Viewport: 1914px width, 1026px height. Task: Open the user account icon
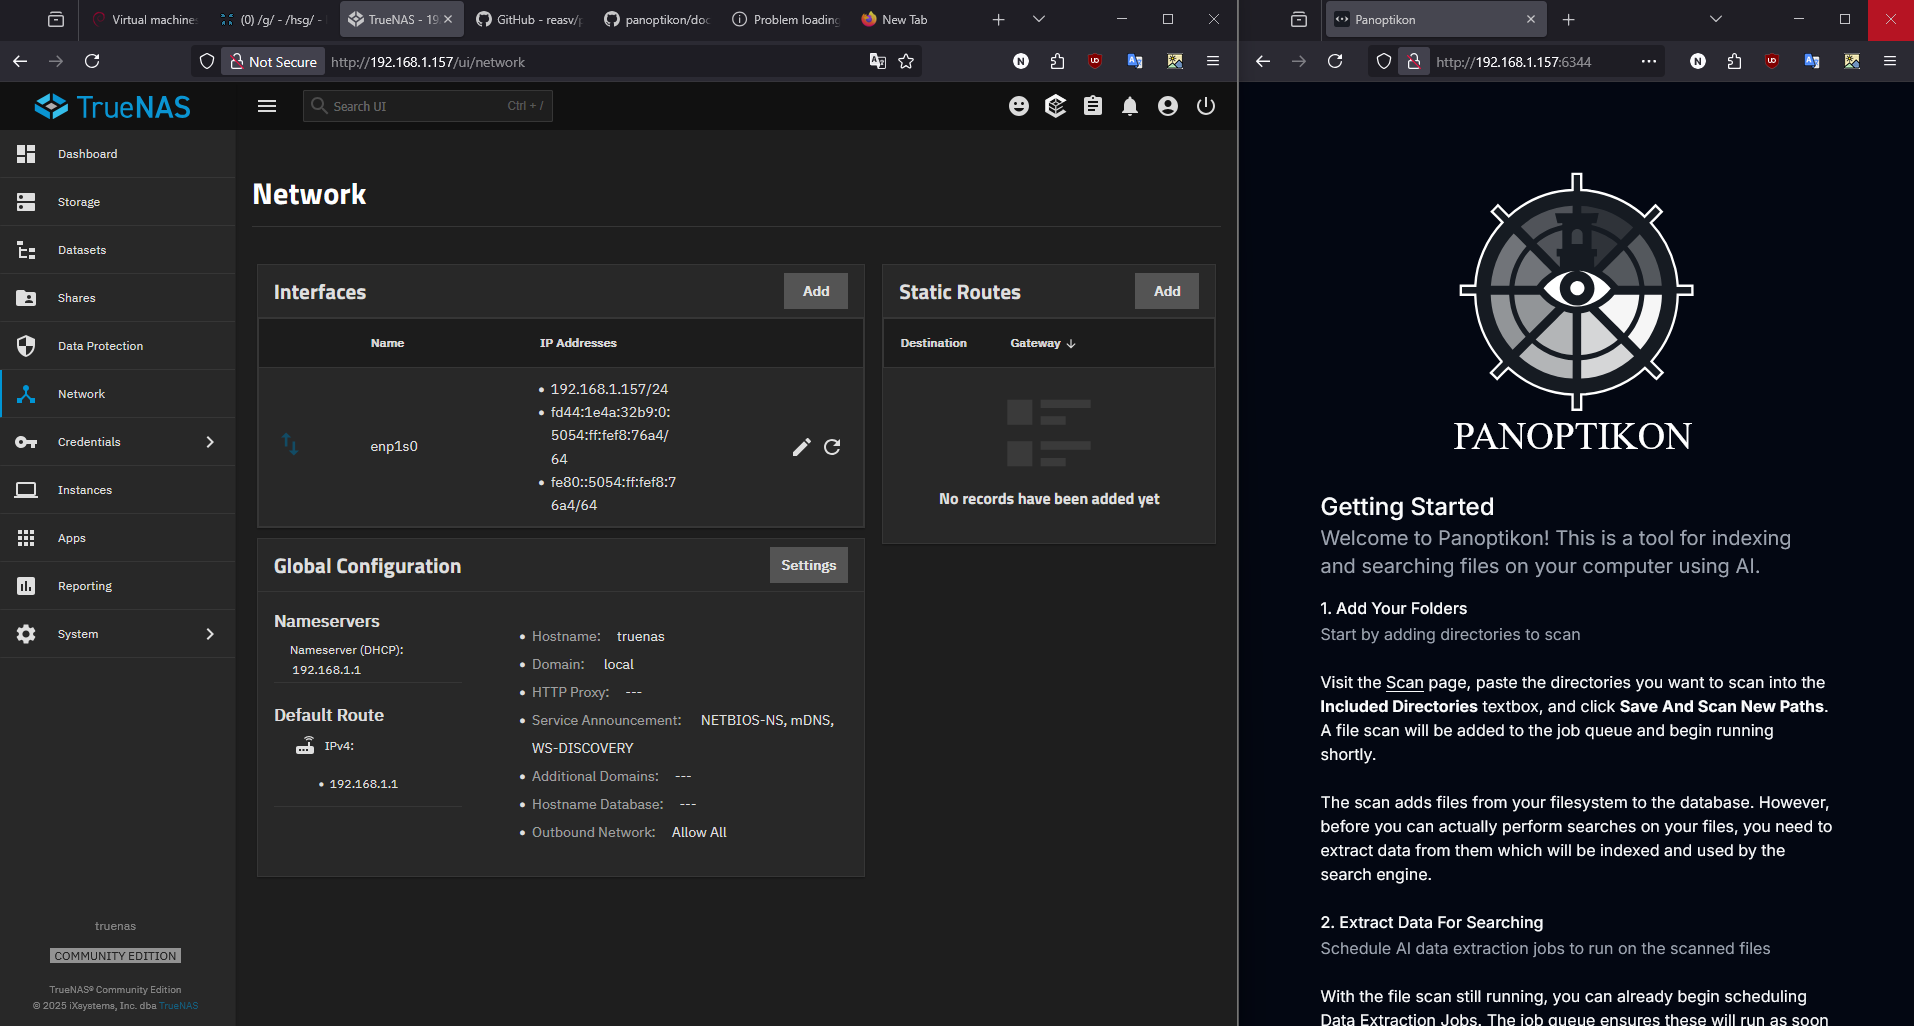1168,106
